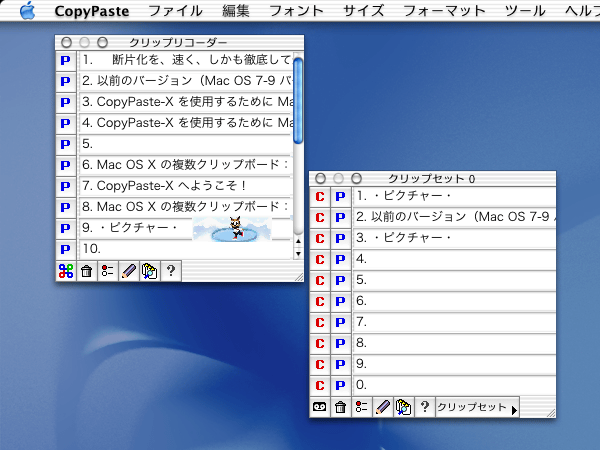Select recorder clip 1 断片化を、速く
This screenshot has height=450, width=600.
(x=186, y=60)
